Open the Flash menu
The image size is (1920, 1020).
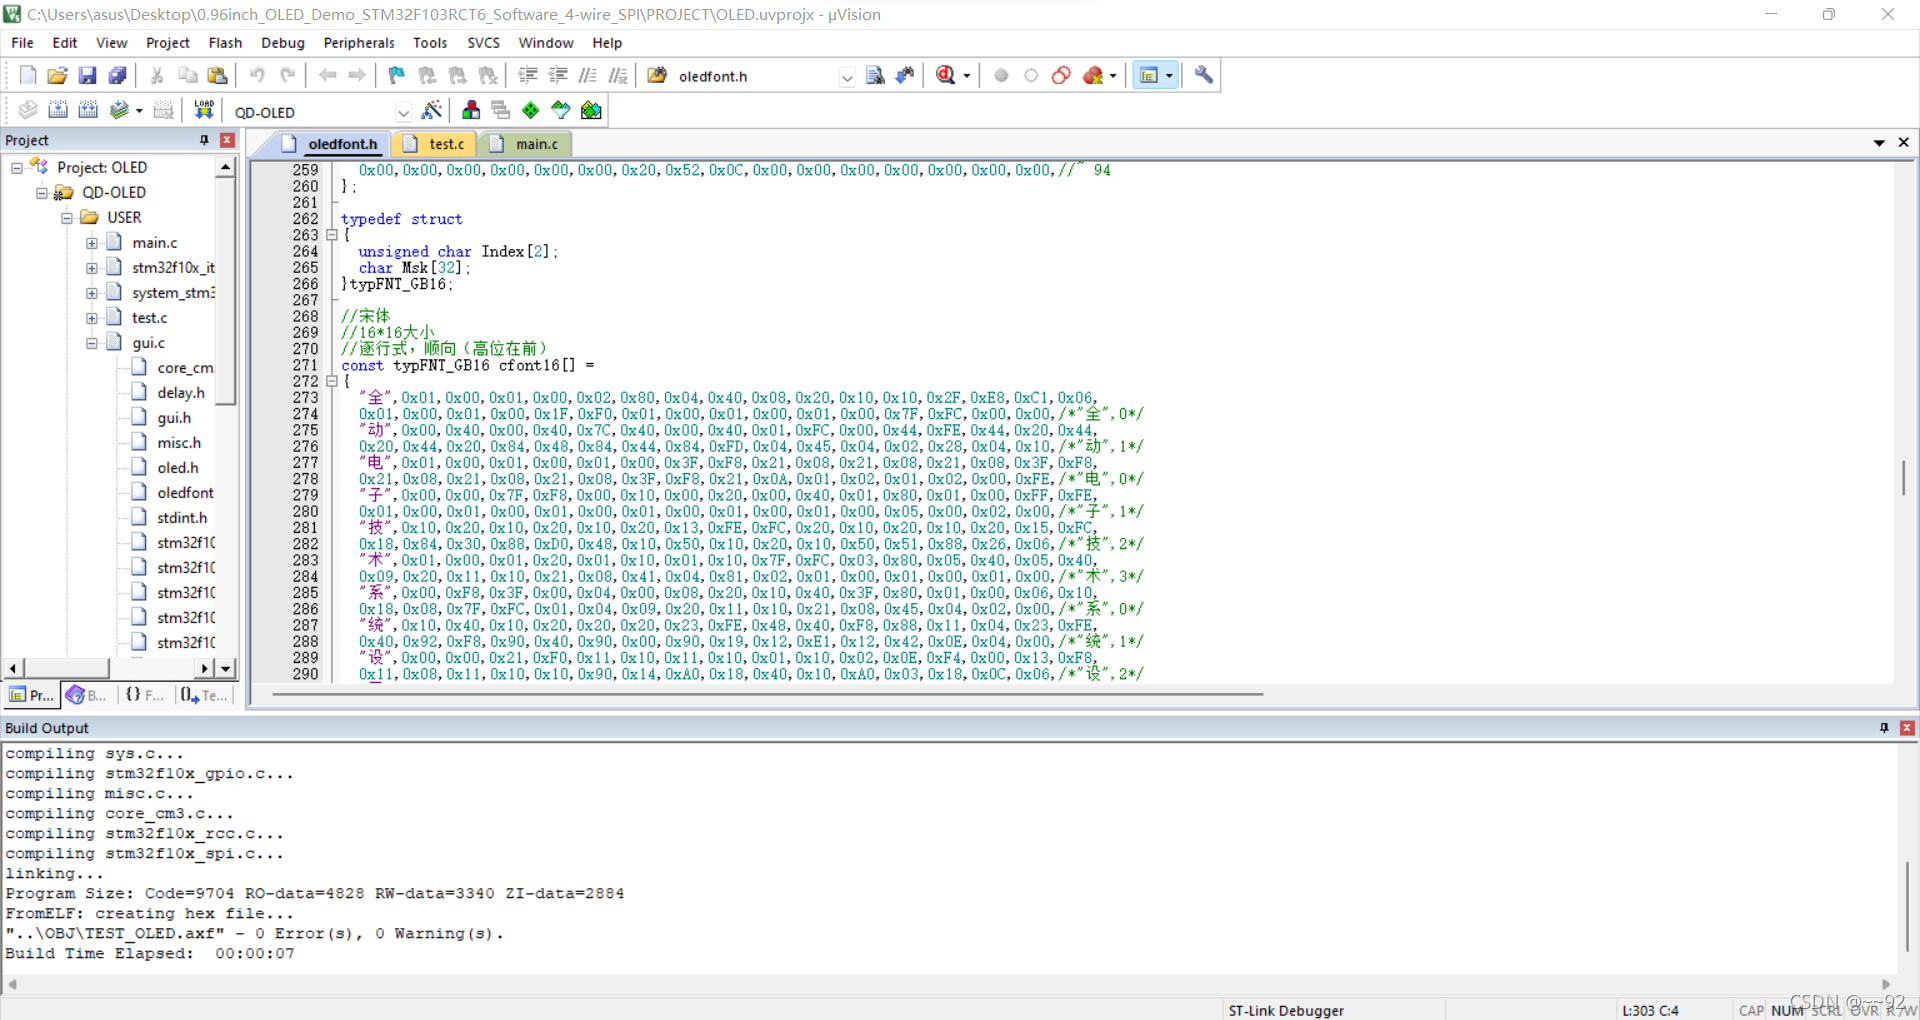pos(225,43)
